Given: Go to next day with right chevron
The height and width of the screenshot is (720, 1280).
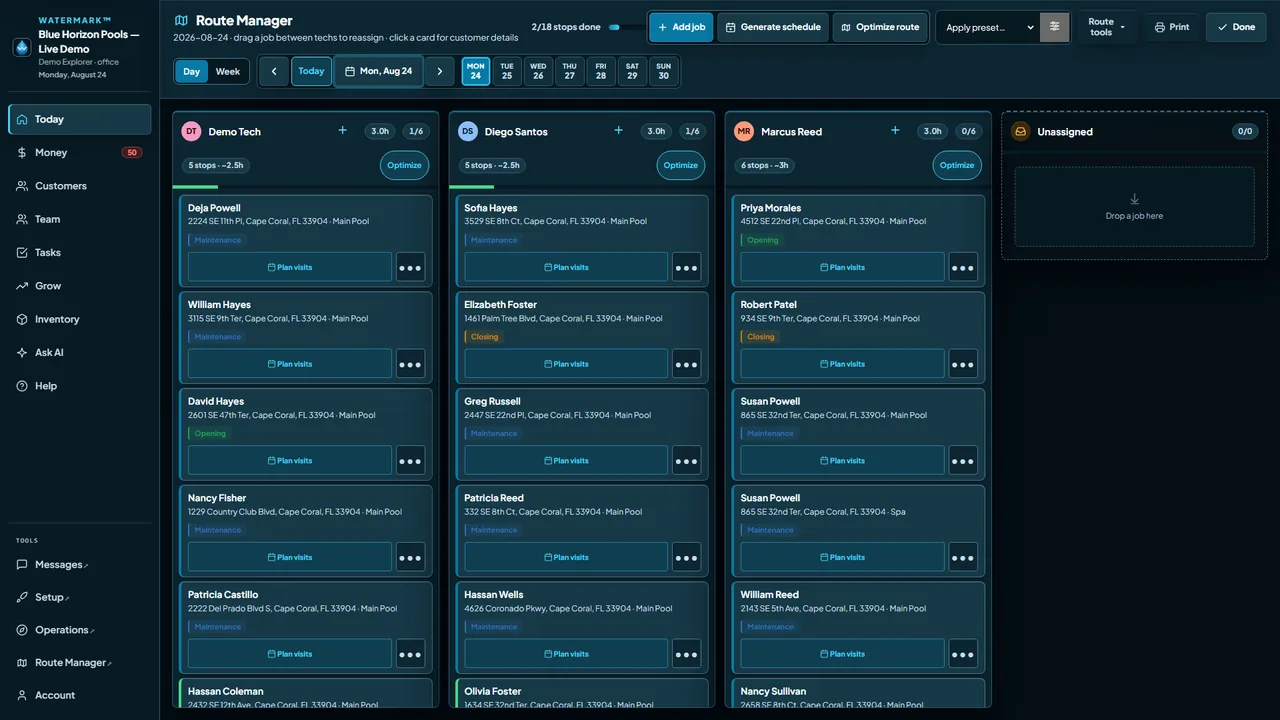Looking at the screenshot, I should [x=440, y=71].
